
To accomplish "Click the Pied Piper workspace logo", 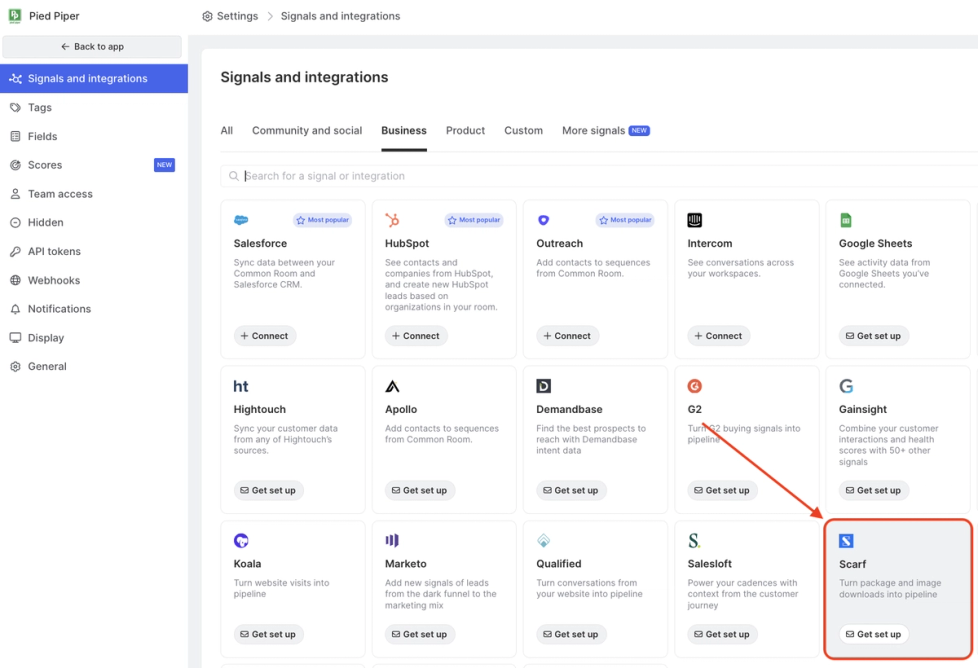I will pos(15,16).
